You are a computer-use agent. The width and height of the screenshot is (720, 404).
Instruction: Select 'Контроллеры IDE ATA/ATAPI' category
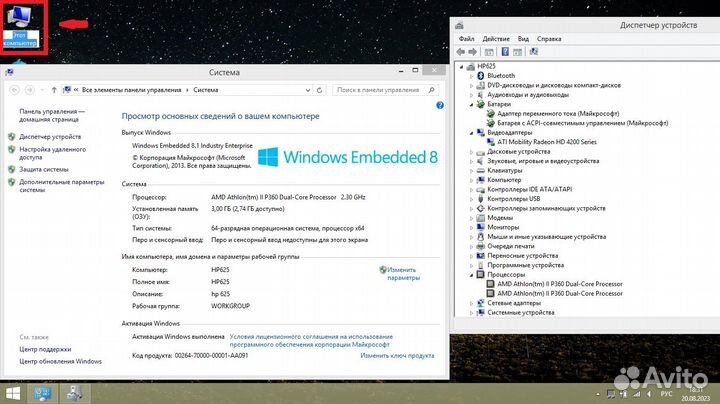(529, 189)
